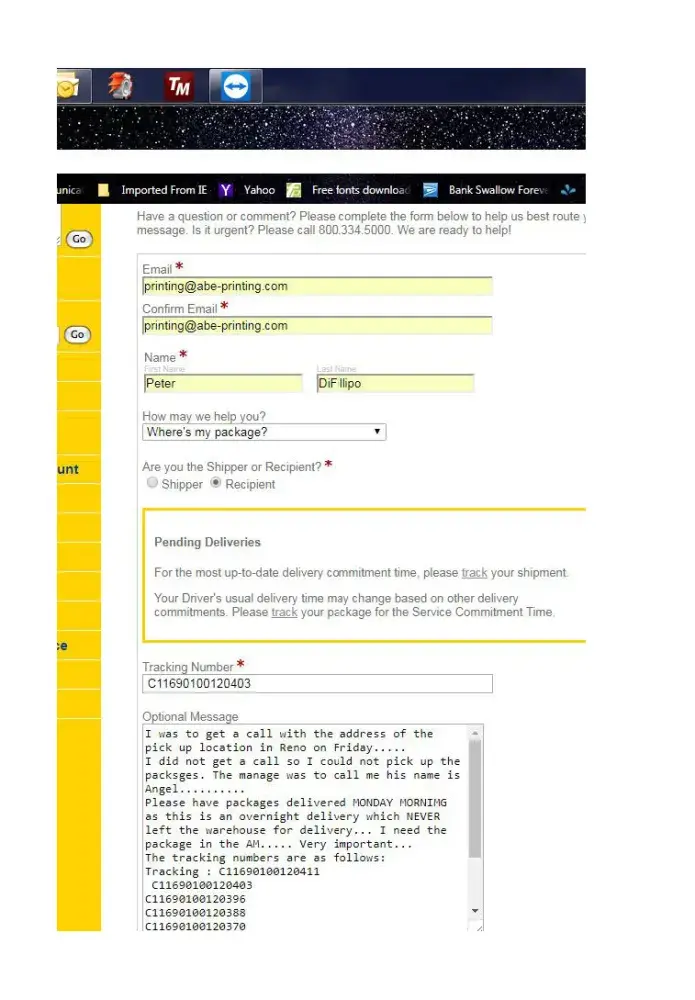695x1000 pixels.
Task: Click the Confirm Email input field
Action: [317, 325]
